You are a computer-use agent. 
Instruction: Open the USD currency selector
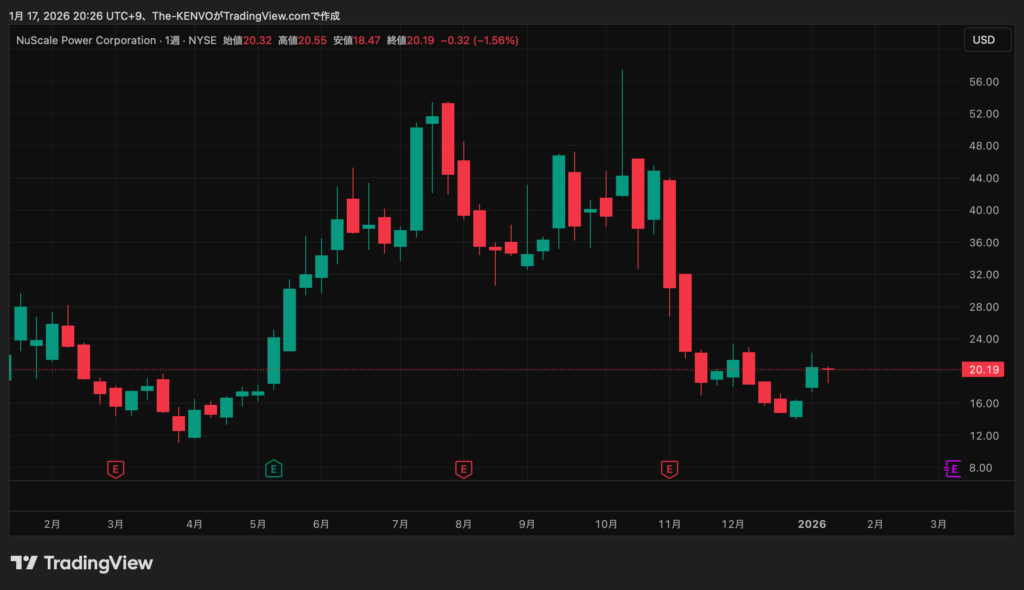pos(984,40)
